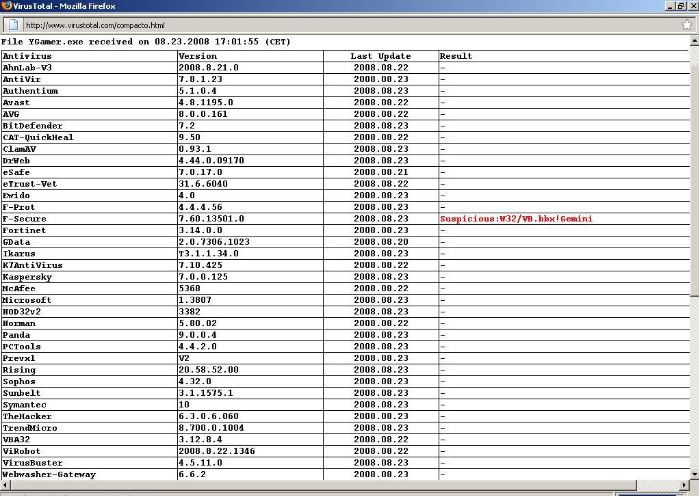The image size is (699, 496).
Task: Select the eTrust-Vet antivirus name
Action: click(x=30, y=184)
